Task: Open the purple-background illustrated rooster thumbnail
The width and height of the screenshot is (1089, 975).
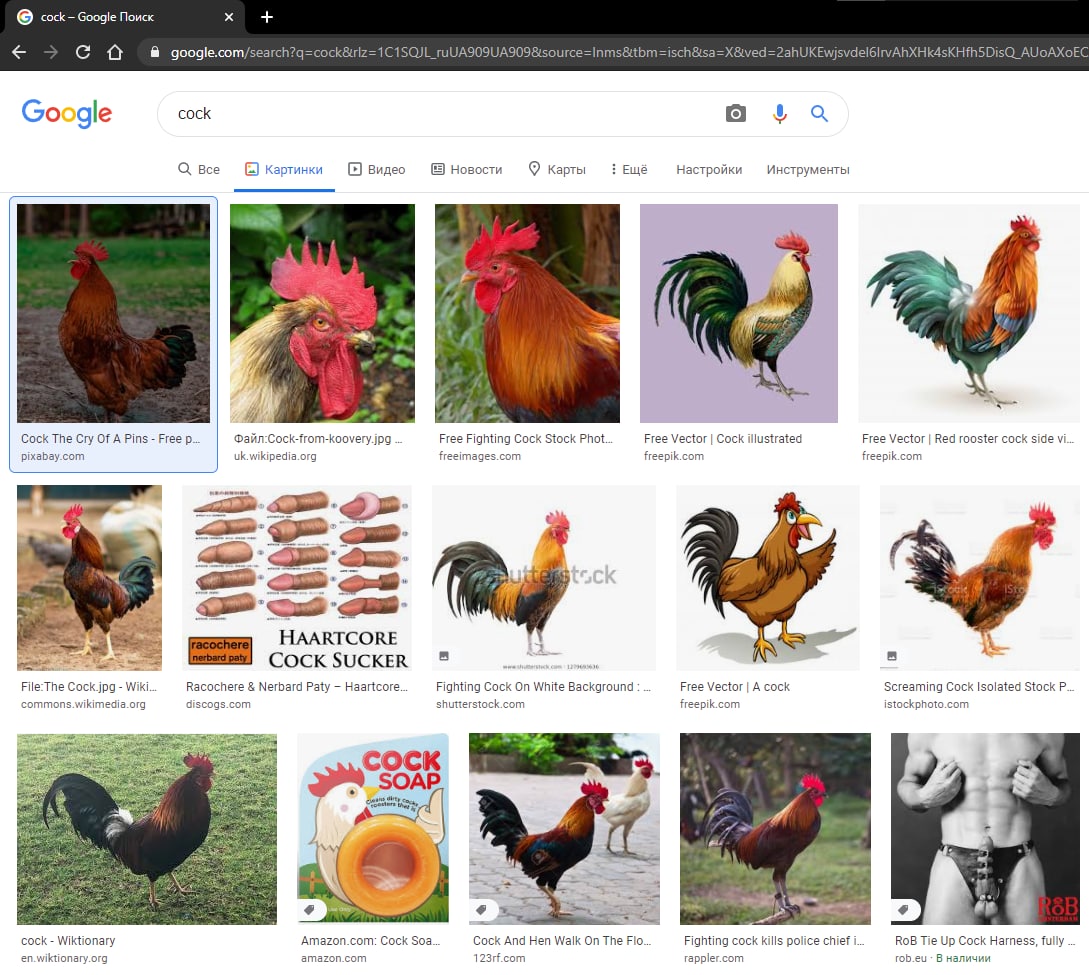Action: click(738, 313)
